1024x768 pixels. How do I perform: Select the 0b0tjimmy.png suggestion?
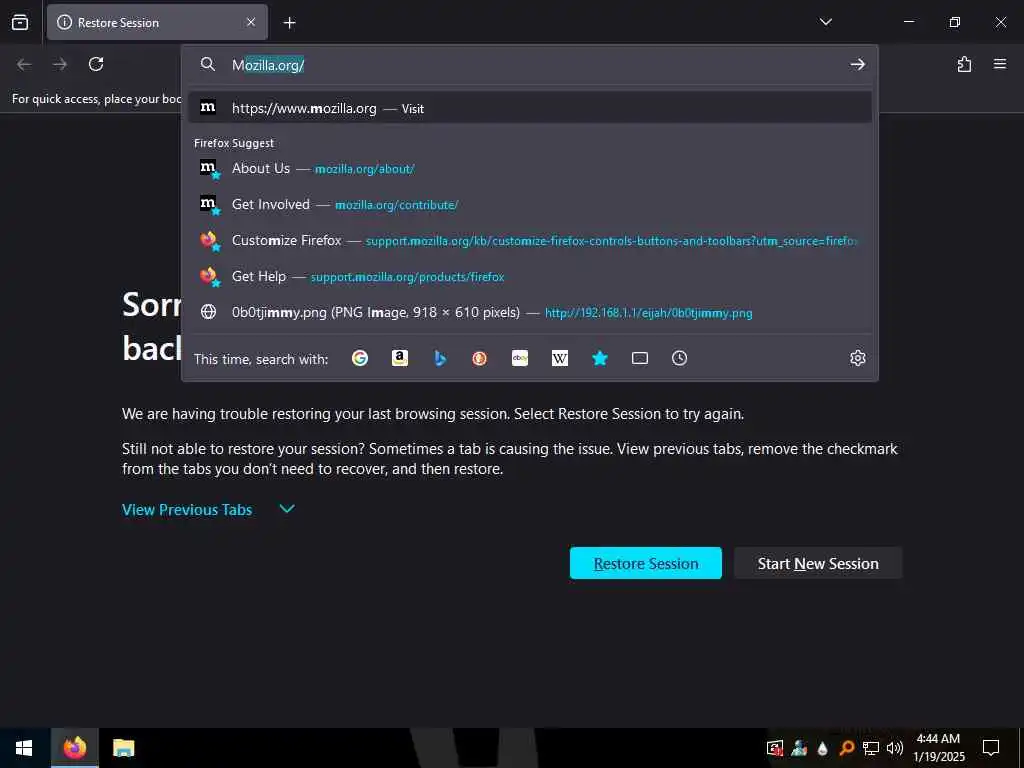pos(530,312)
